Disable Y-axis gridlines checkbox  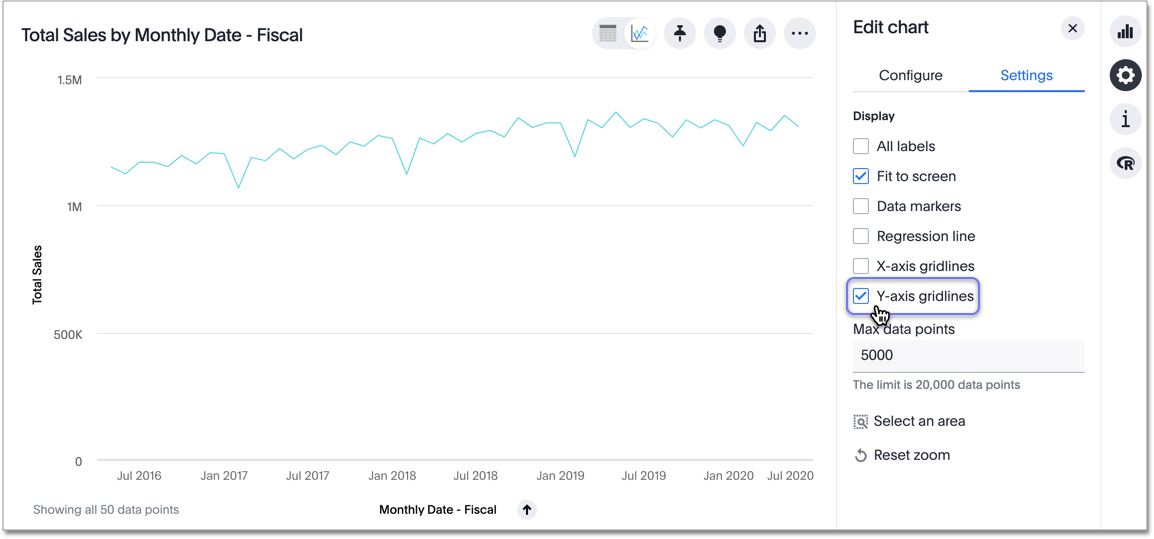[x=861, y=296]
